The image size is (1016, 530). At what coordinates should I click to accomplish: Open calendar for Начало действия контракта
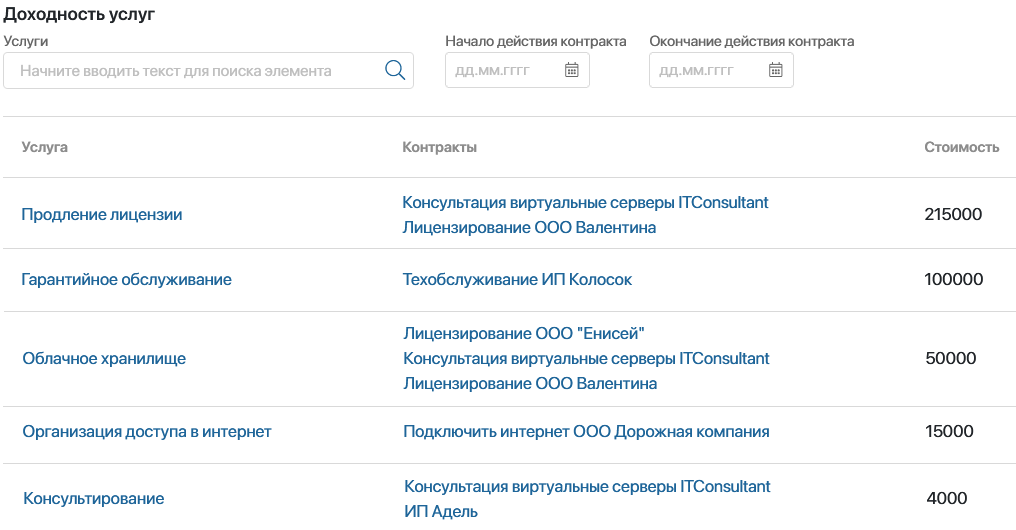pyautogui.click(x=572, y=70)
